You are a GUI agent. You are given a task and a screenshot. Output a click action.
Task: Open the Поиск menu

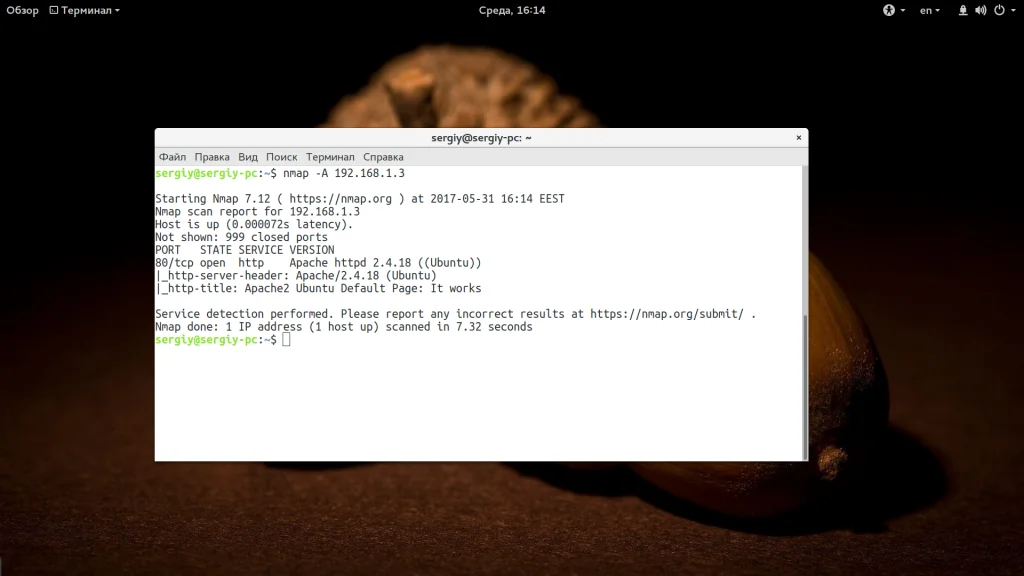[x=281, y=157]
